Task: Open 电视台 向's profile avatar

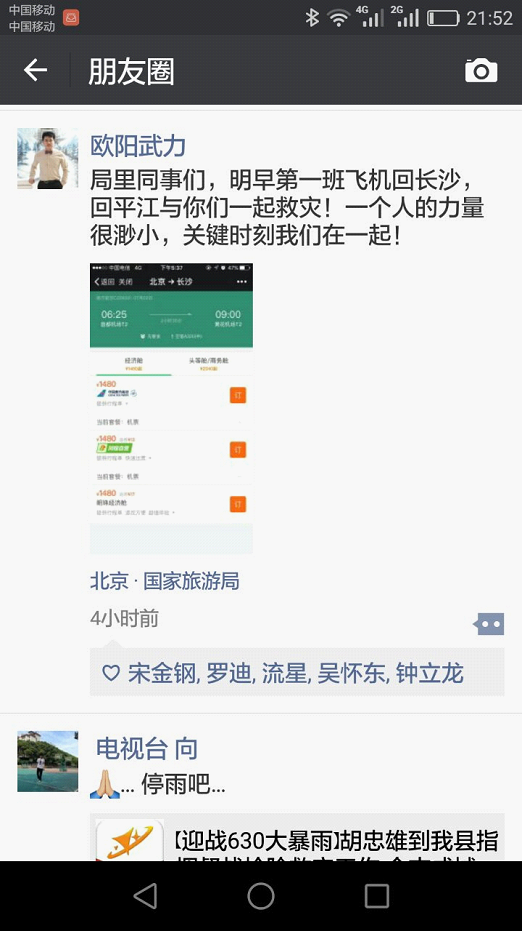Action: coord(48,761)
